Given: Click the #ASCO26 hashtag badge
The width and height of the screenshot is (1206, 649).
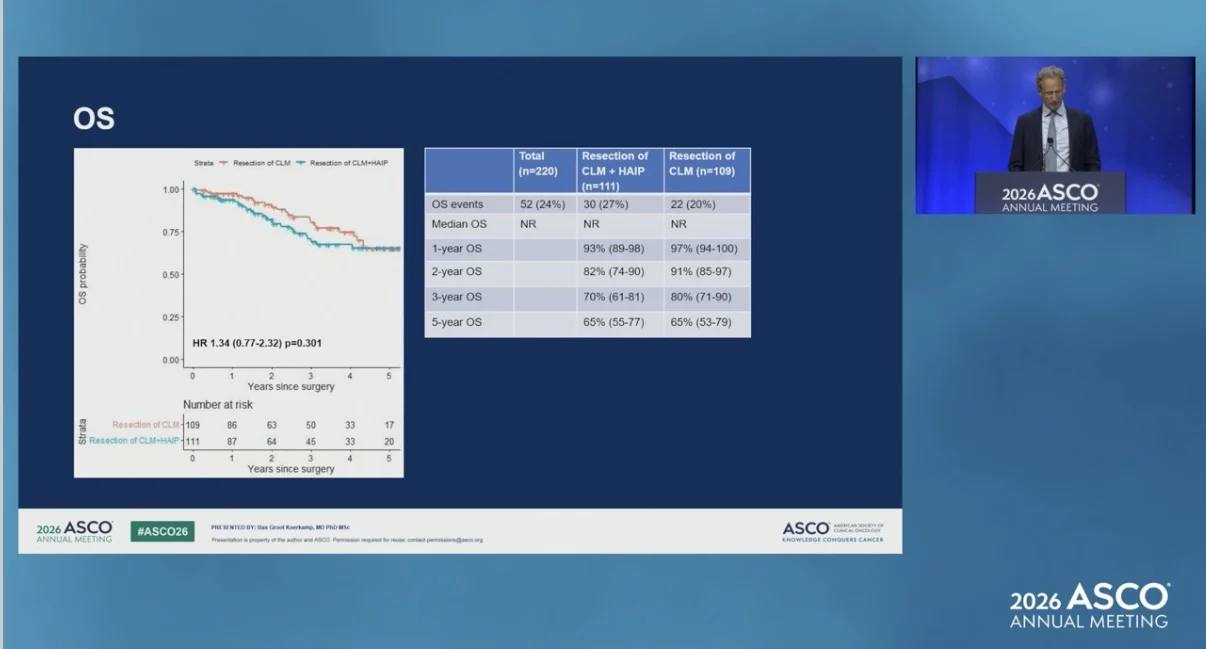Looking at the screenshot, I should 162,531.
